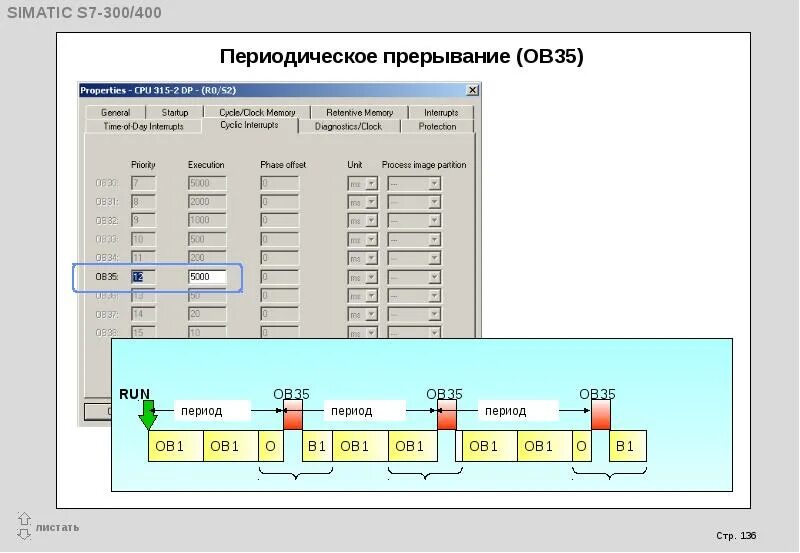The height and width of the screenshot is (553, 800).
Task: Switch to Retentive Memory tab
Action: 359,112
